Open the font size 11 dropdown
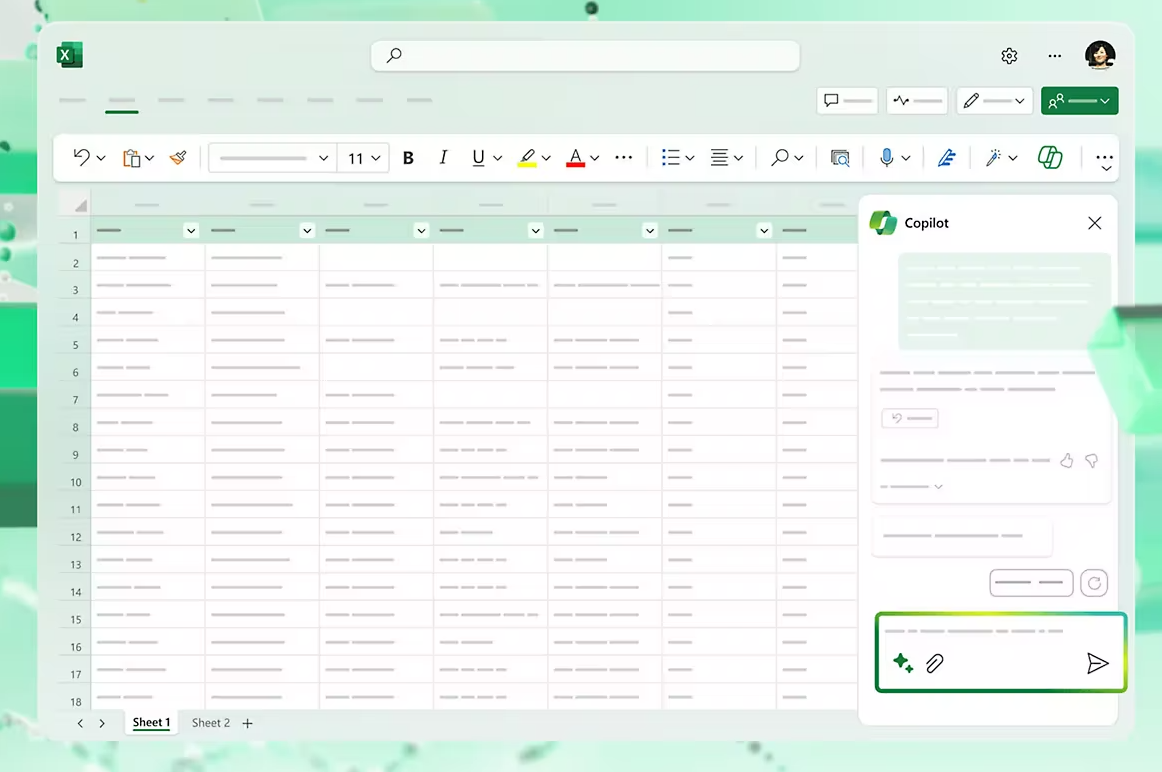 pos(364,158)
